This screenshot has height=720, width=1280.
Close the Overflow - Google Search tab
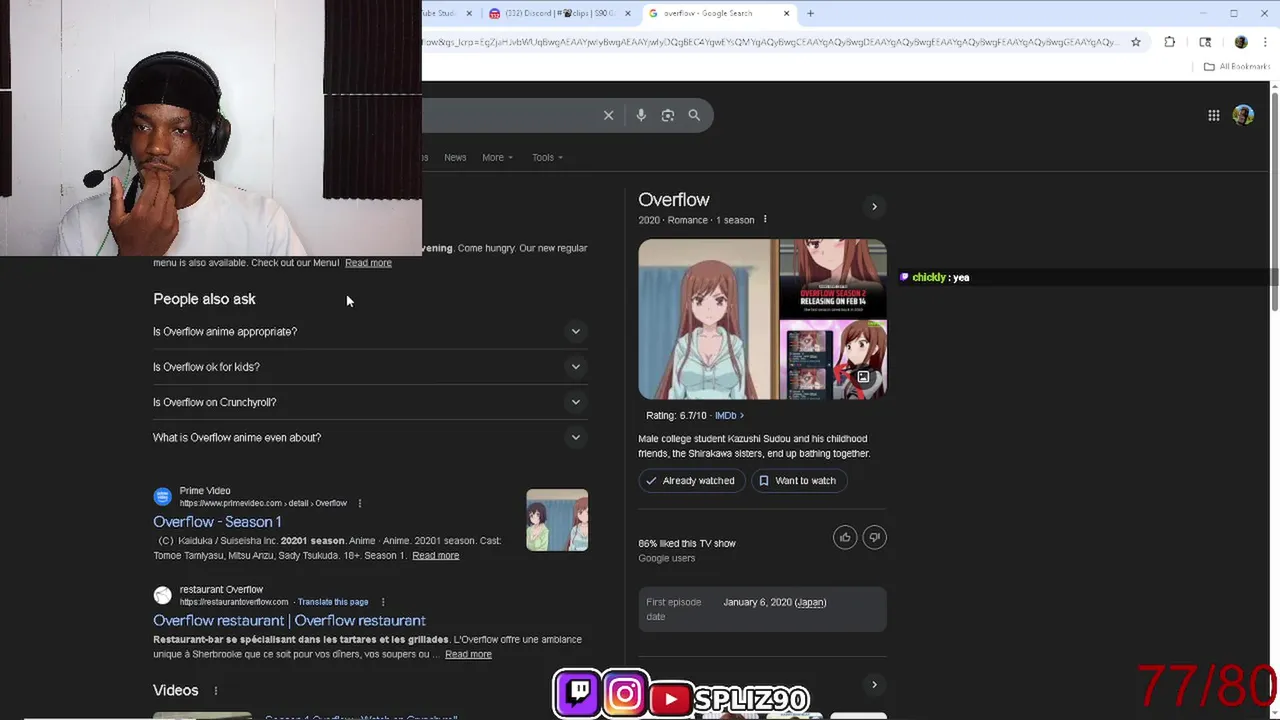(786, 13)
